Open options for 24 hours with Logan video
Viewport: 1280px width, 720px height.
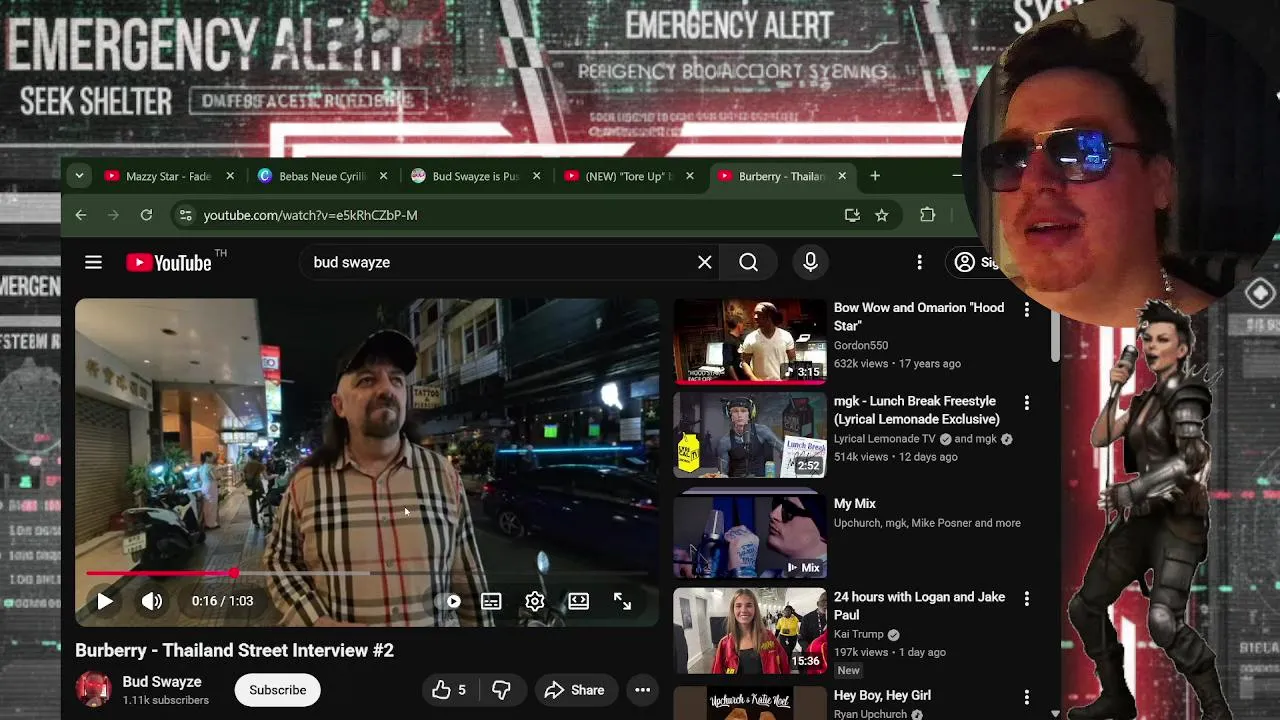pyautogui.click(x=1026, y=599)
